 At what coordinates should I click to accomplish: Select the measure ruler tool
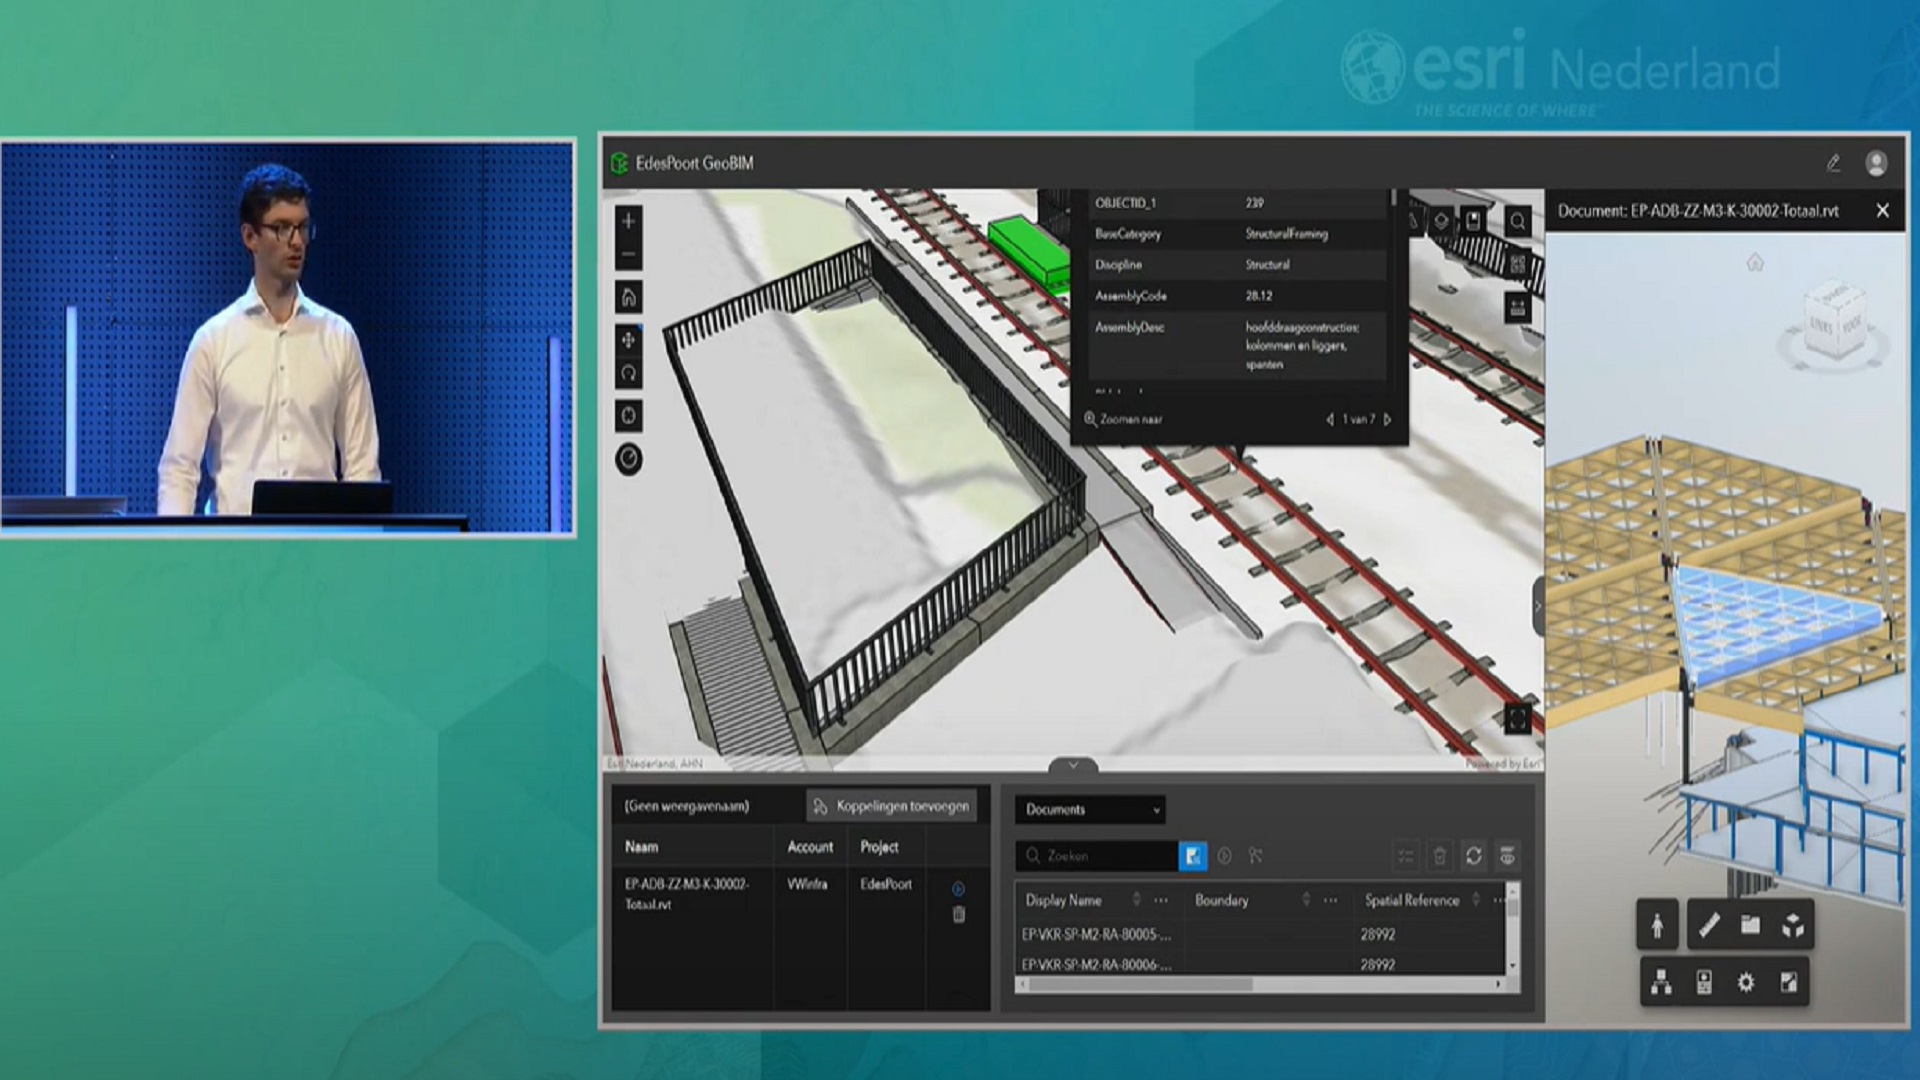tap(1709, 926)
